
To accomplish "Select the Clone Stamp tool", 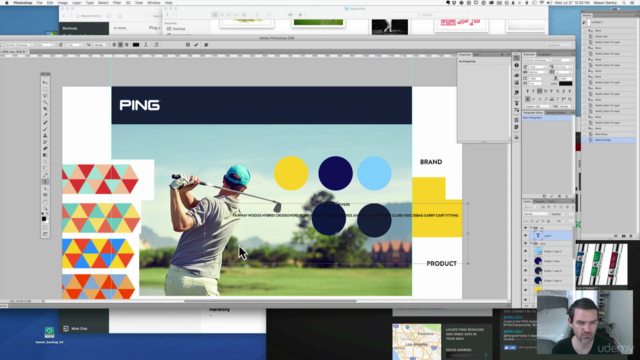I will (45, 136).
